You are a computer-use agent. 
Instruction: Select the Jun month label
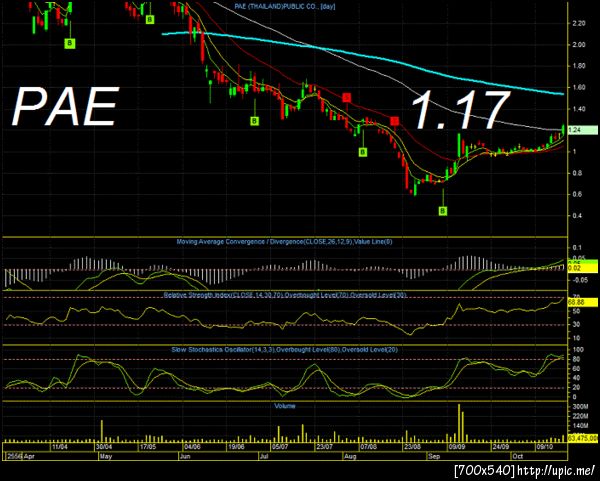pos(184,456)
